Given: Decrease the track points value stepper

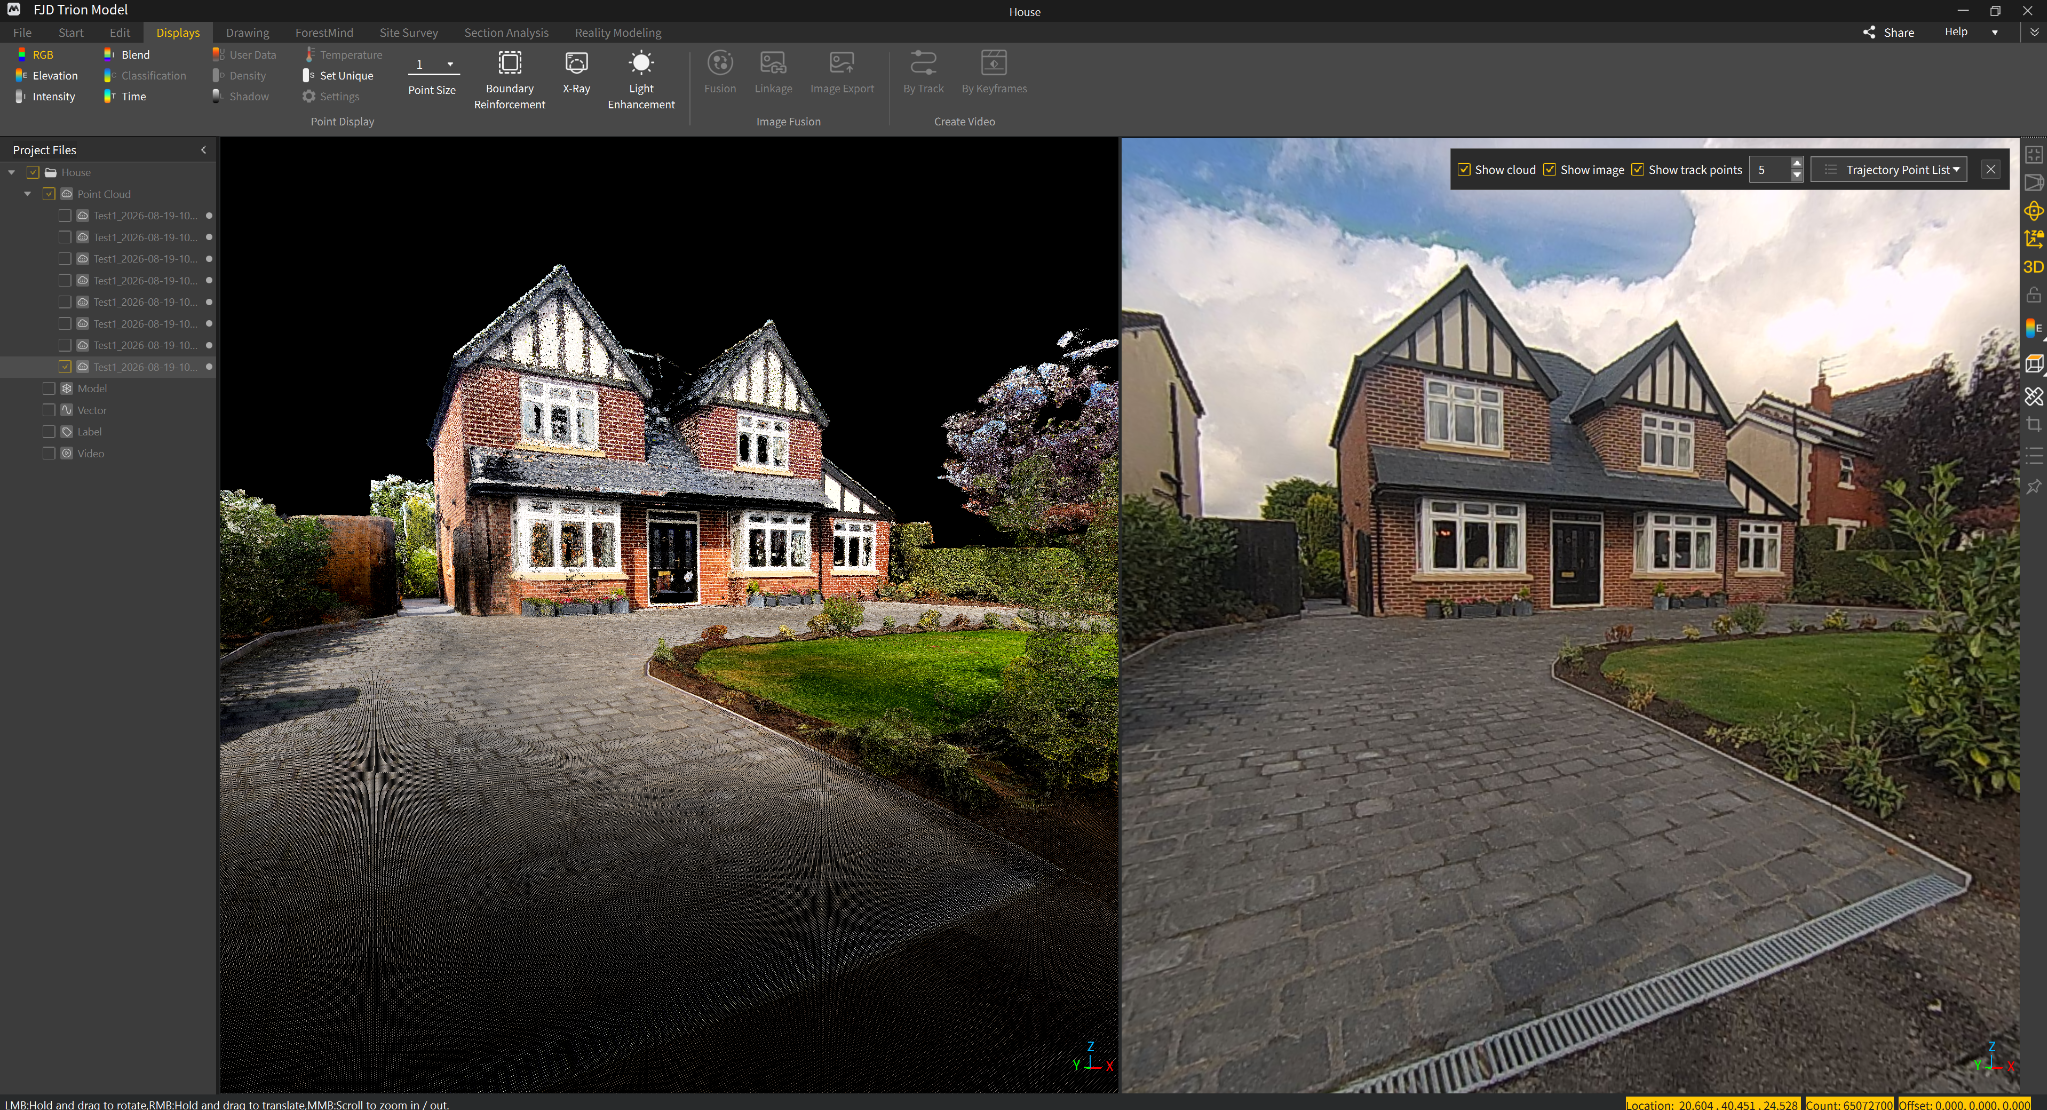Looking at the screenshot, I should point(1797,176).
